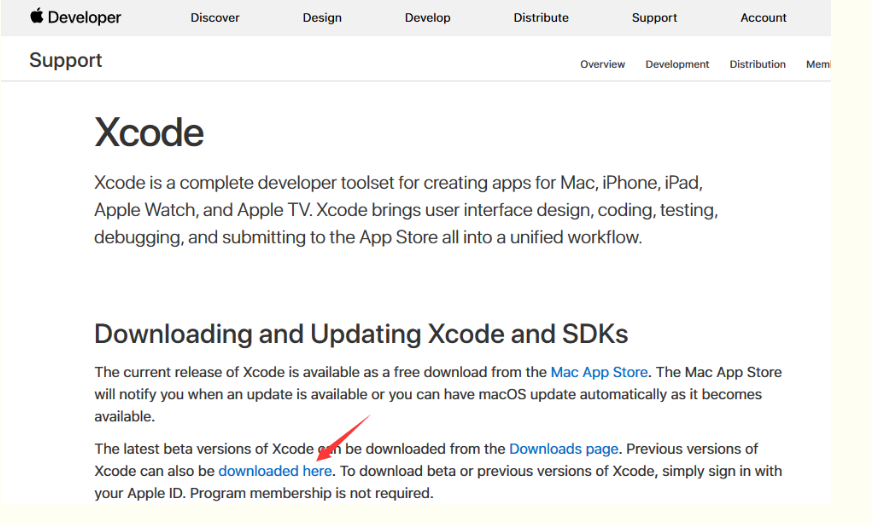Open the Distribution tab
Image resolution: width=872 pixels, height=525 pixels.
pos(757,64)
